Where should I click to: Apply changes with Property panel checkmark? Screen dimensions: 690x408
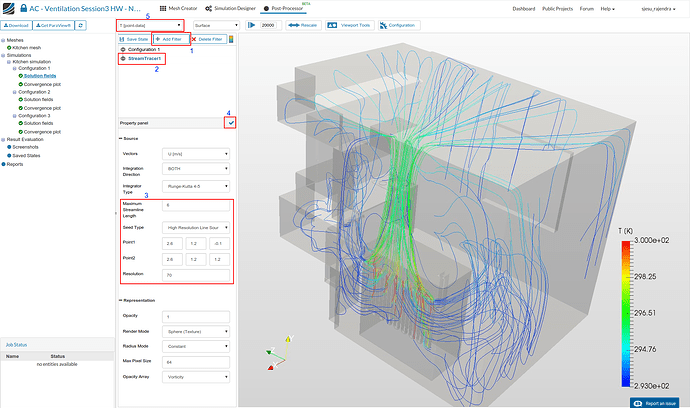(x=231, y=123)
